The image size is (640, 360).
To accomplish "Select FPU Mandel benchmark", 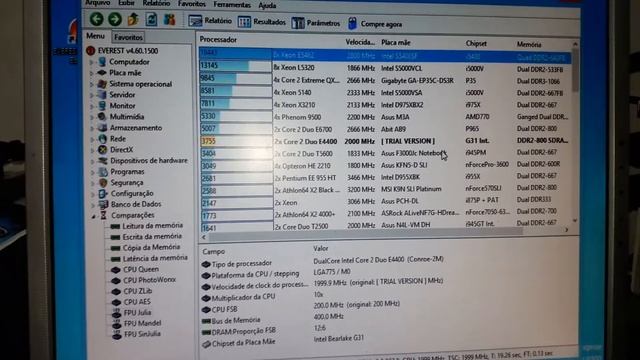I will point(142,323).
